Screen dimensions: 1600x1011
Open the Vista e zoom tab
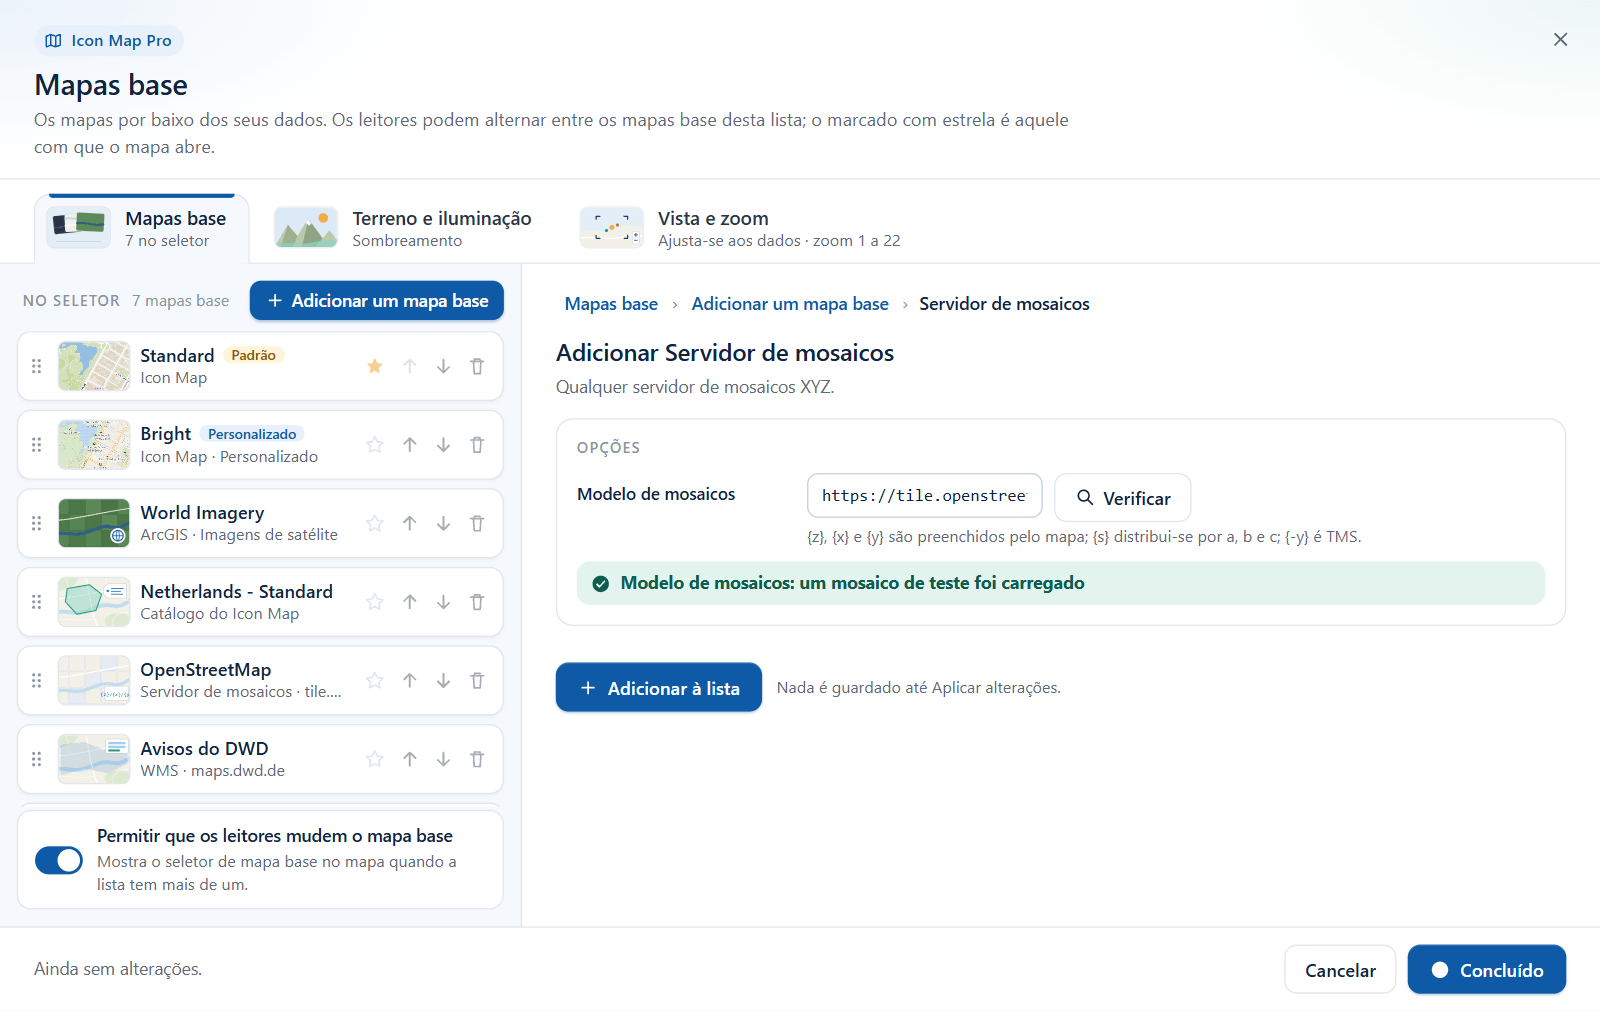pyautogui.click(x=741, y=228)
